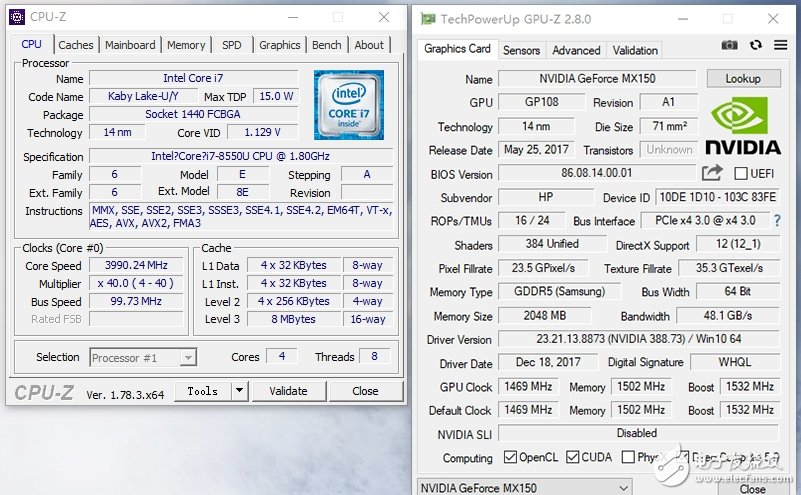
Task: Click the Cores value 4
Action: [282, 357]
